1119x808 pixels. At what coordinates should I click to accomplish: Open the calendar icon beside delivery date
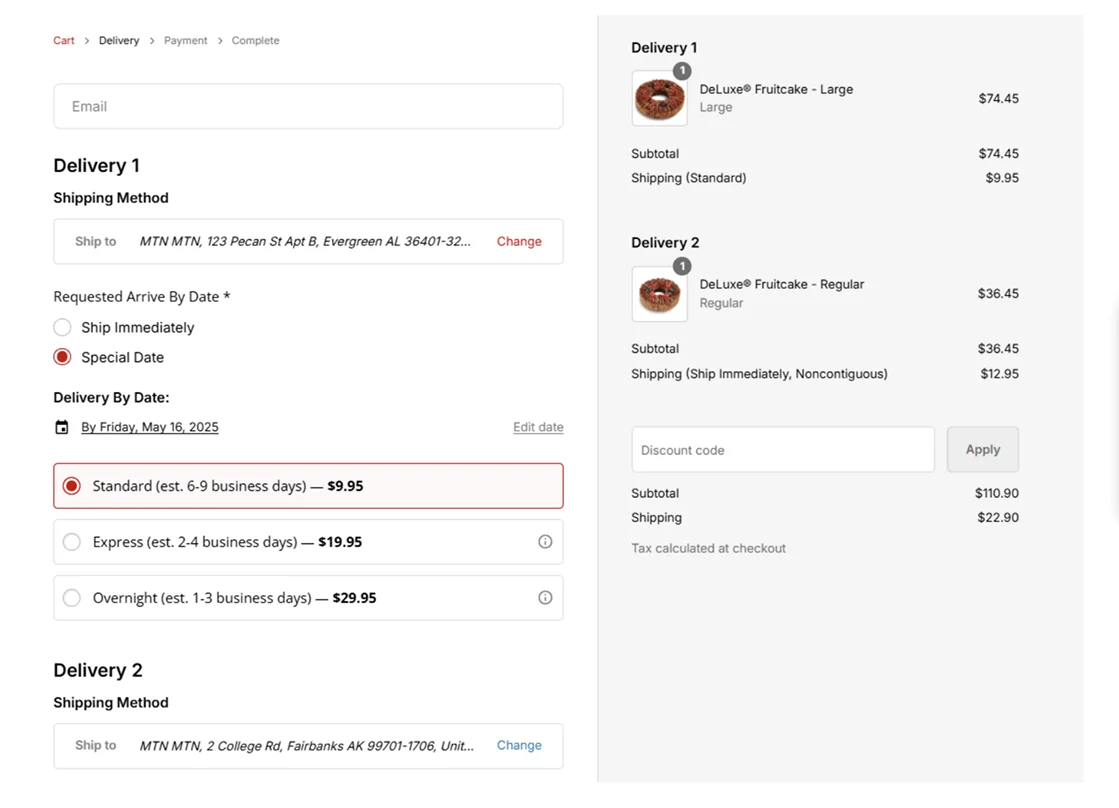pos(62,427)
